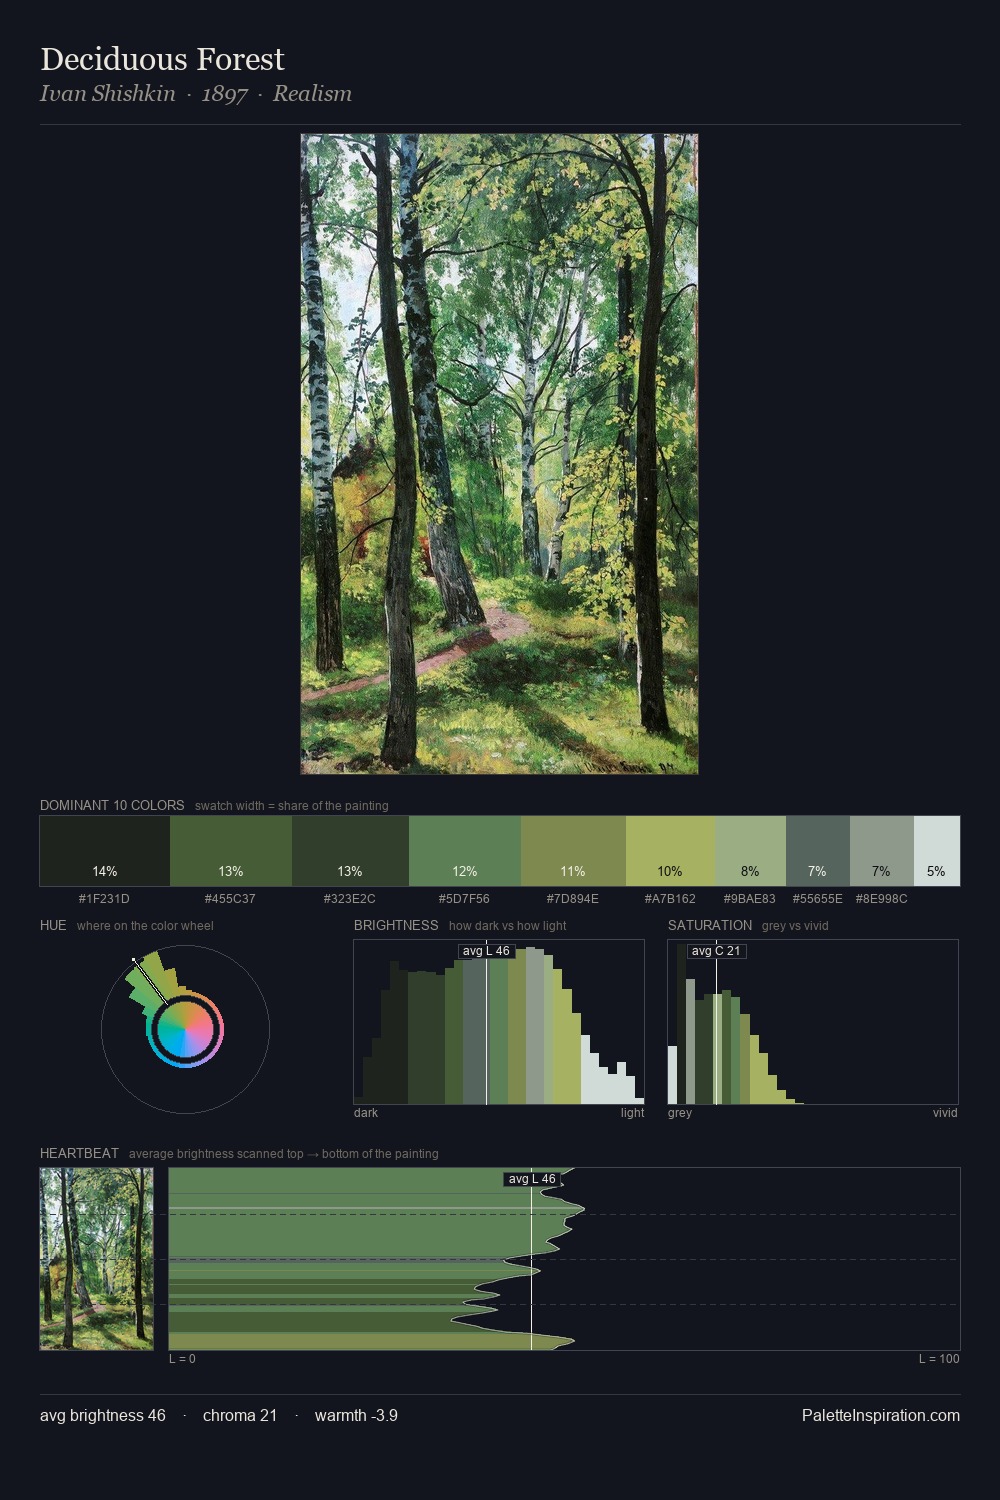Click 'where on the color wheel' caption
The height and width of the screenshot is (1500, 1000).
click(x=145, y=926)
